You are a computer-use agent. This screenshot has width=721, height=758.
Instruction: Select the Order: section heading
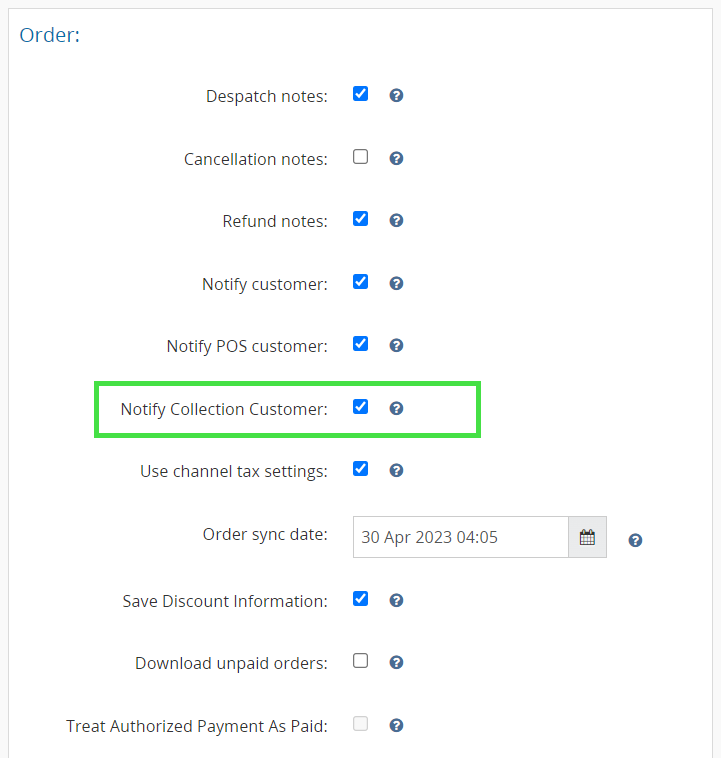pos(49,35)
